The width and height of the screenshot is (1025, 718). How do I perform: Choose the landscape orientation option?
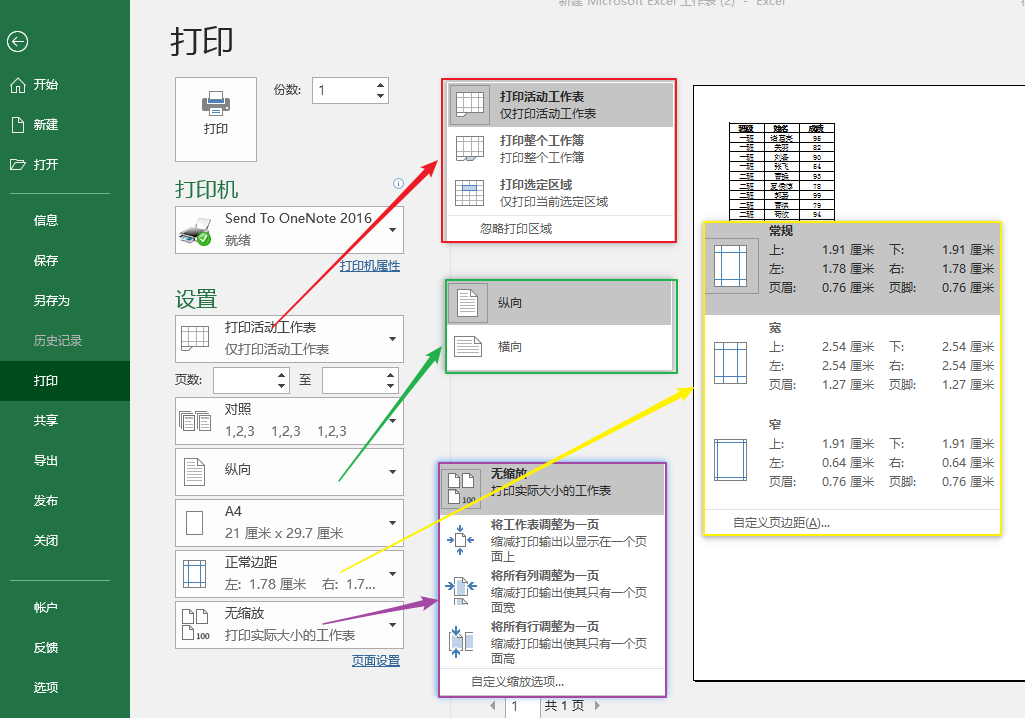510,347
